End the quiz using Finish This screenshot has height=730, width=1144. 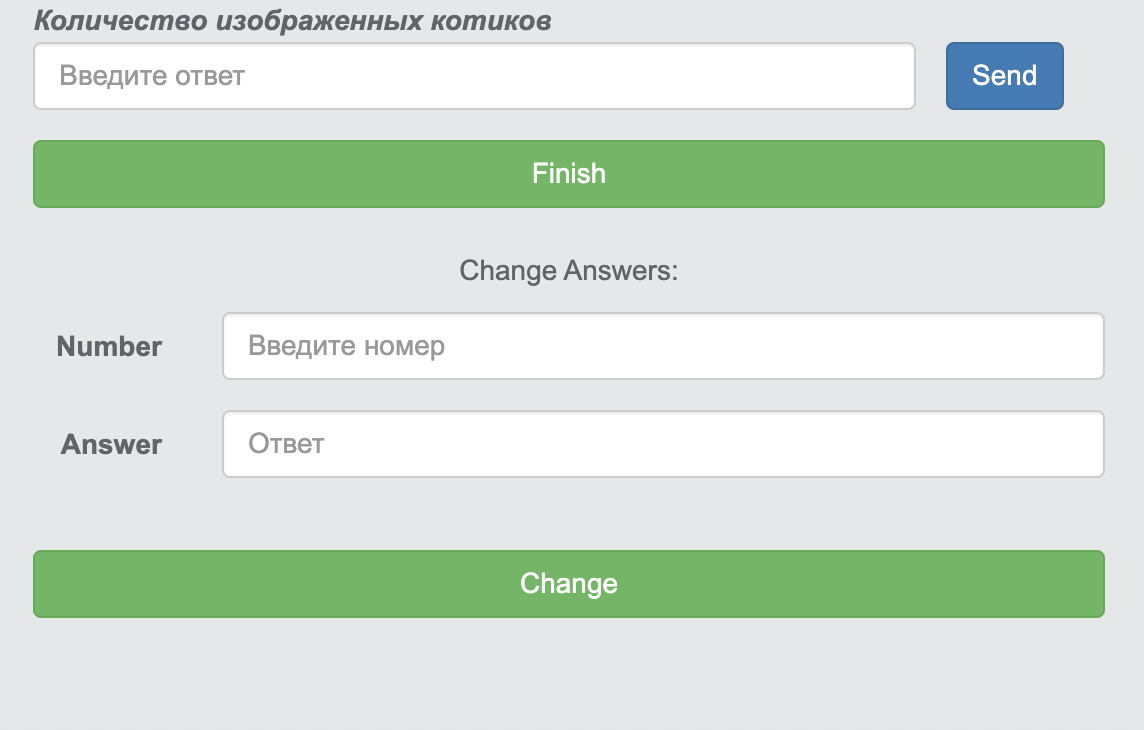tap(568, 174)
